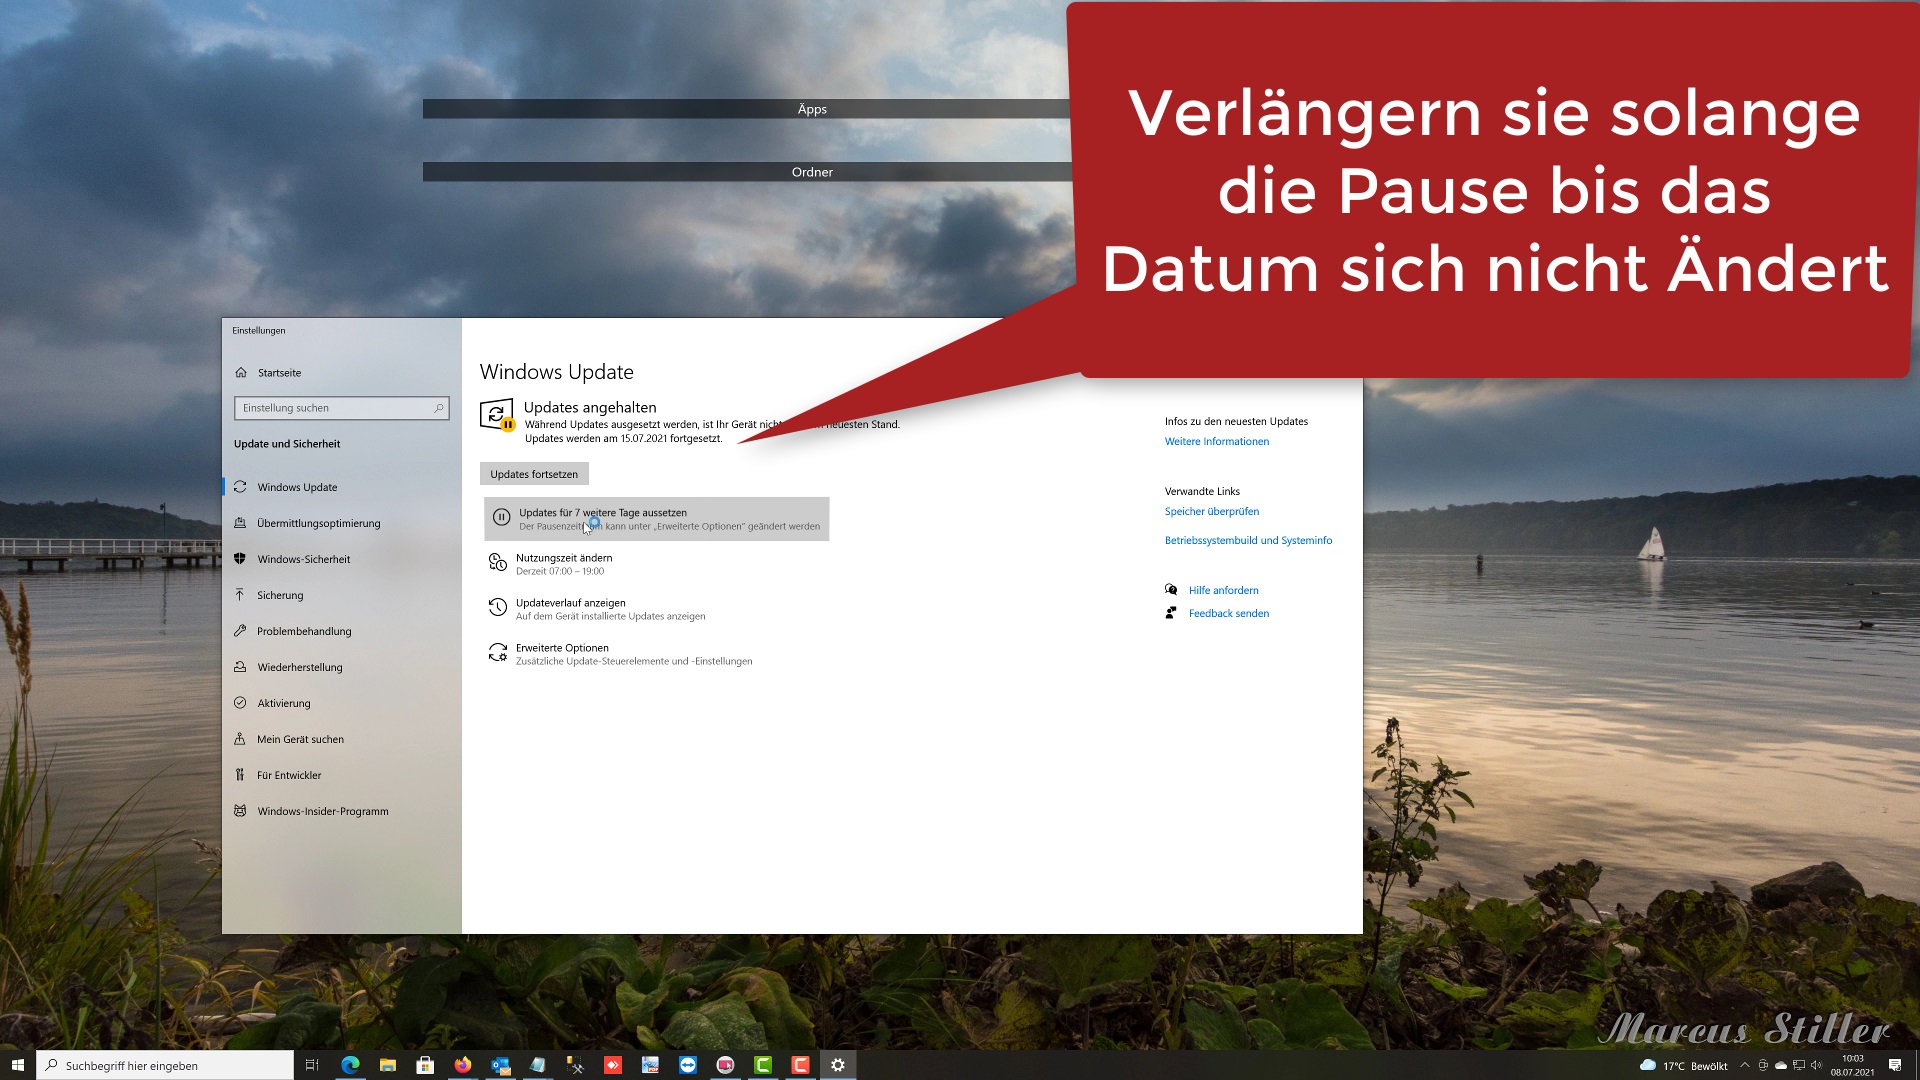Open 'Updateverlauf anzeigen' option
1920x1080 pixels.
click(x=610, y=609)
